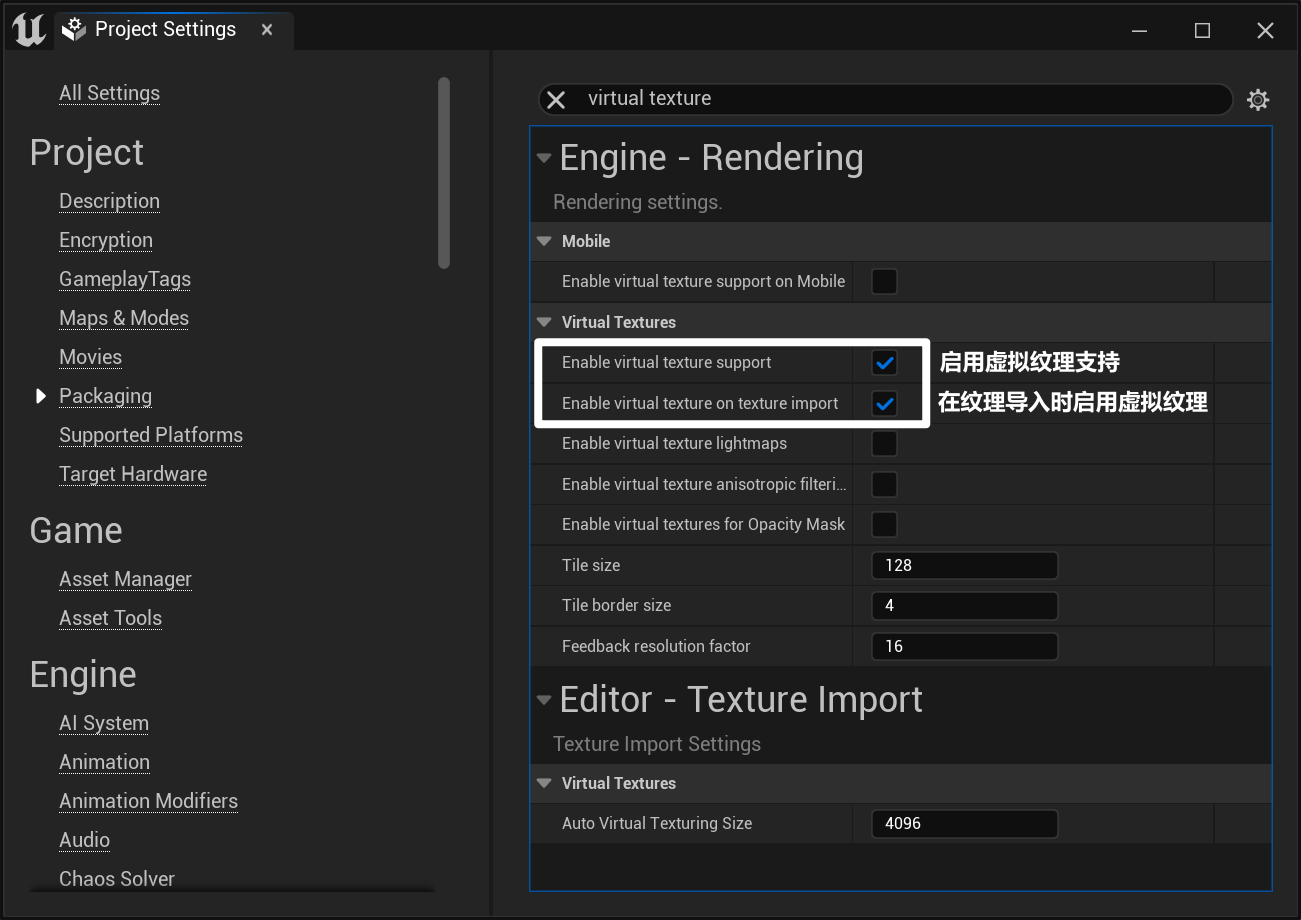
Task: Toggle Enable virtual texture support on Mobile
Action: [x=884, y=281]
